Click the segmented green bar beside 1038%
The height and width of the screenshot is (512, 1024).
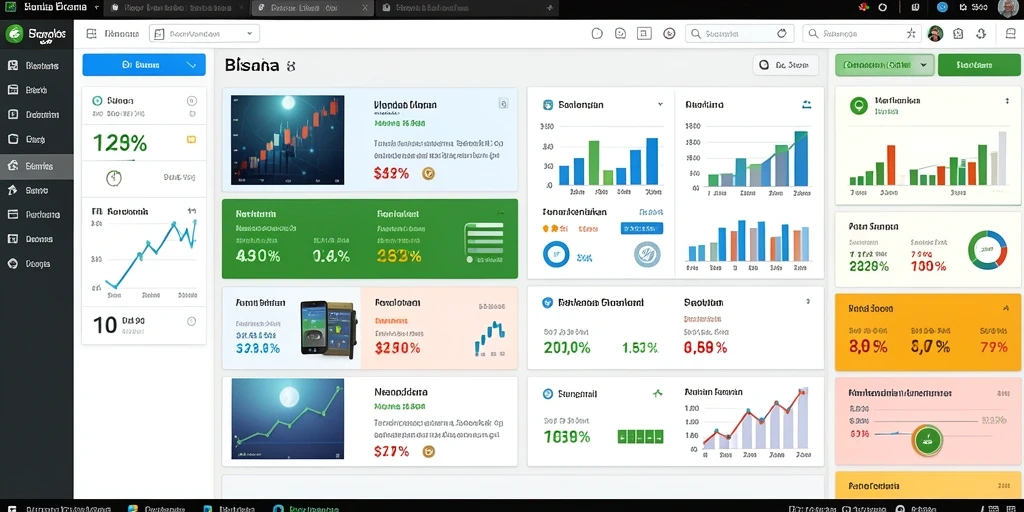(x=640, y=436)
